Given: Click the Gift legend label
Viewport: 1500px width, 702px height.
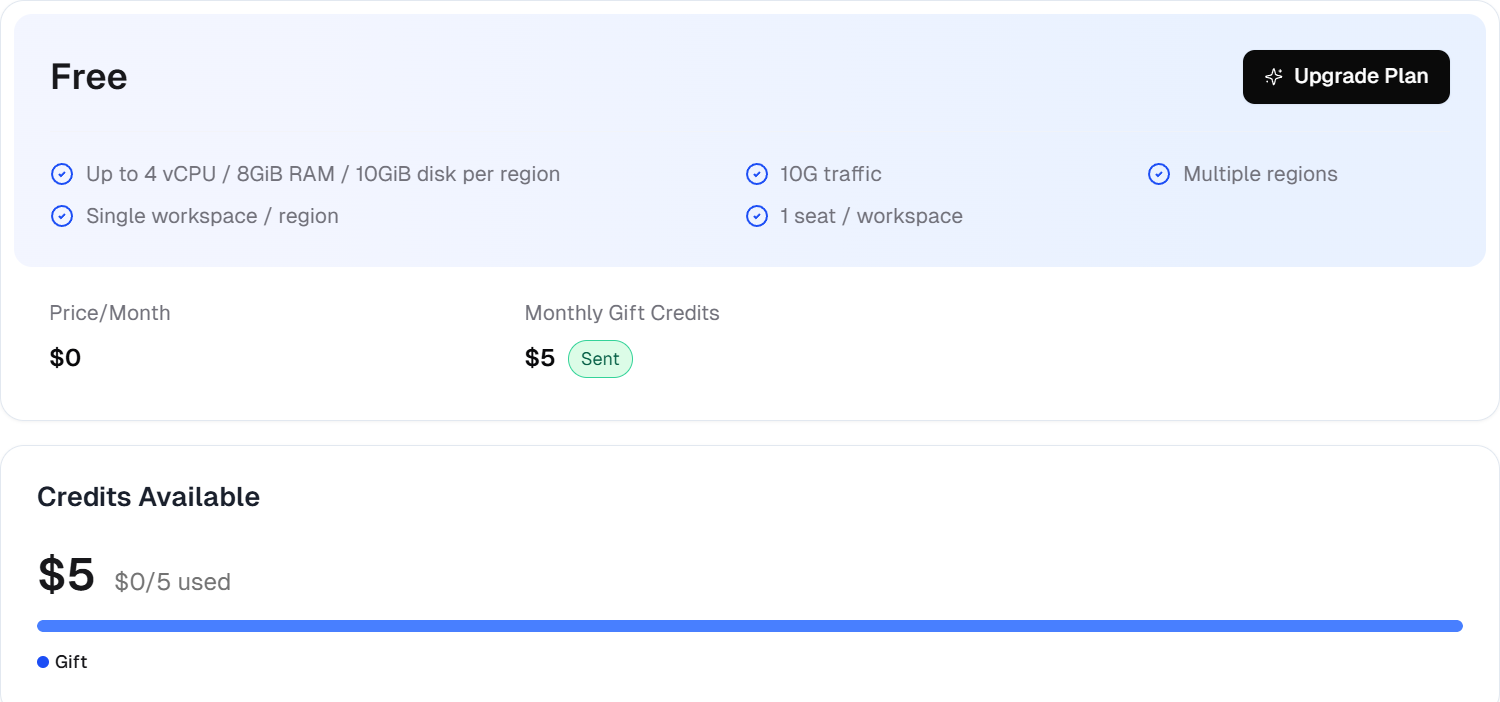Looking at the screenshot, I should 71,662.
